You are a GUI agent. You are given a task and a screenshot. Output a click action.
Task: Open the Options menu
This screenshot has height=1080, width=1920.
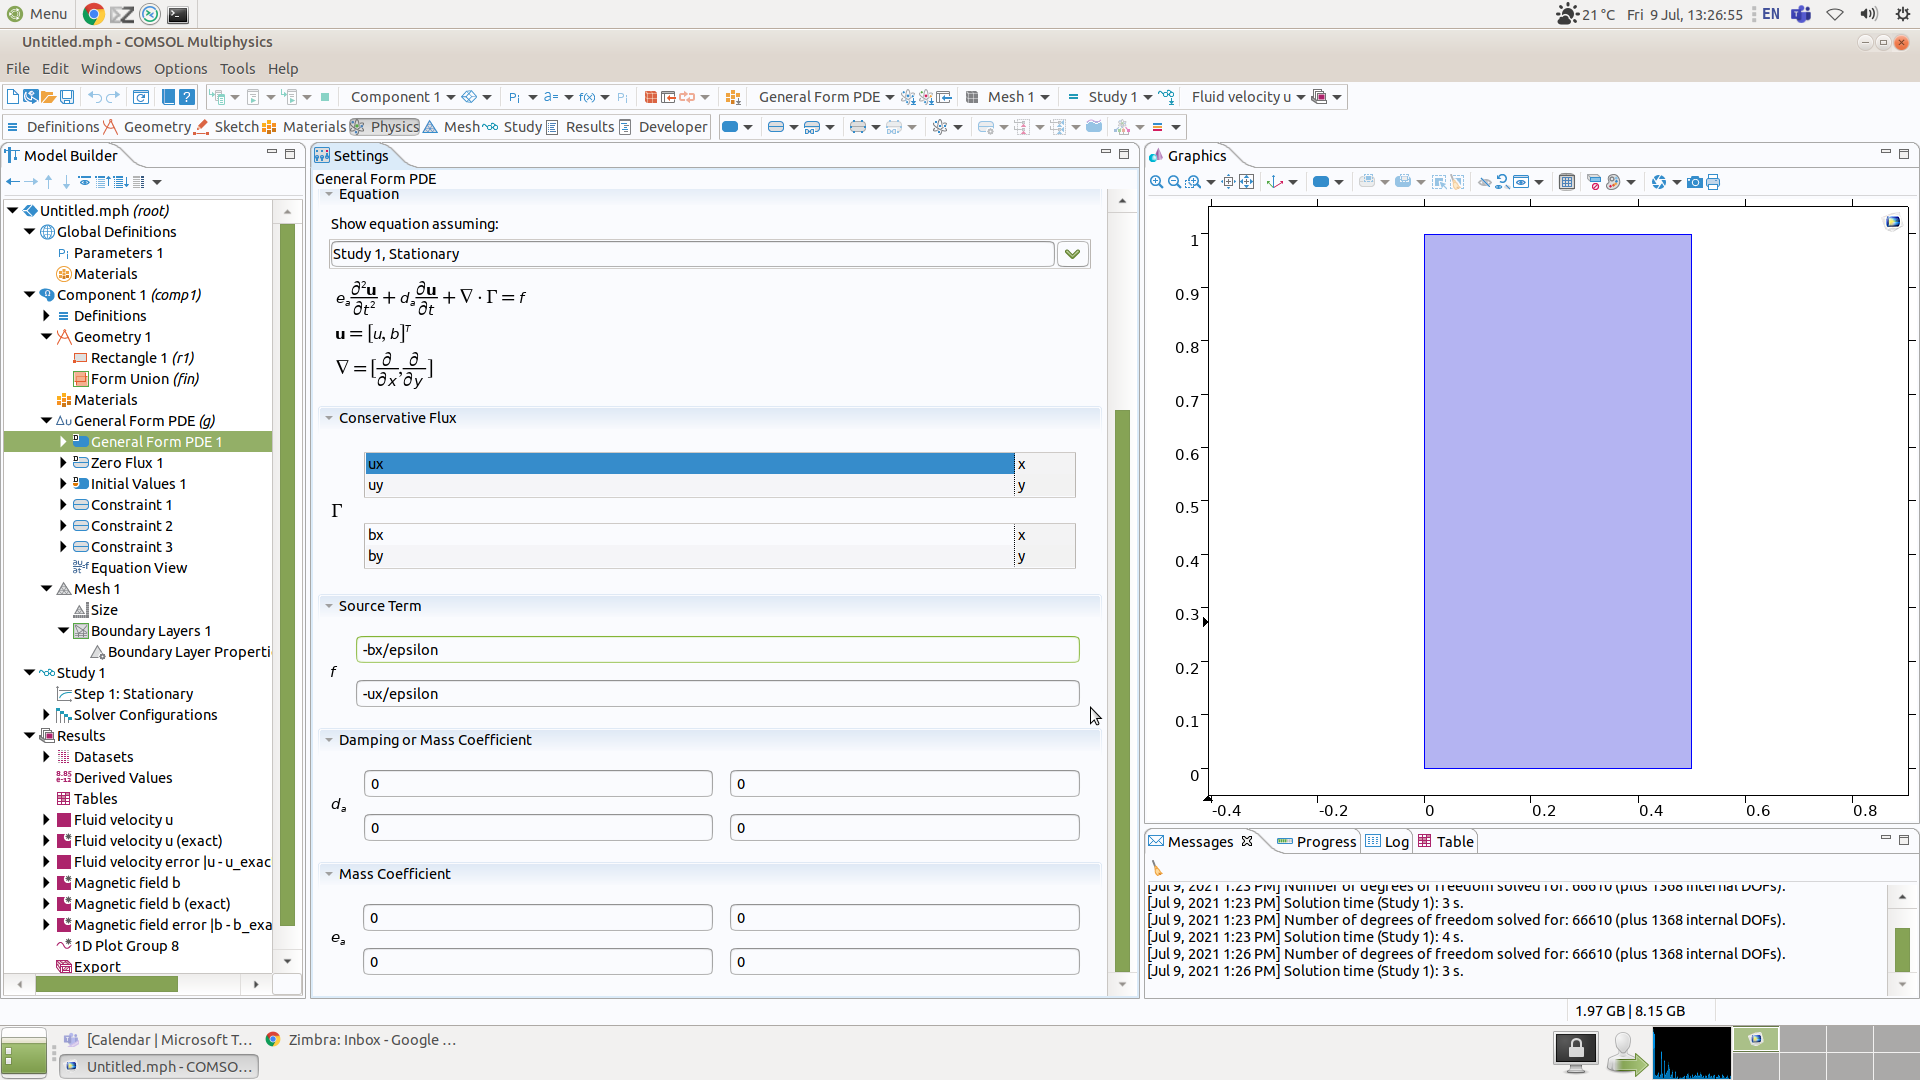180,69
